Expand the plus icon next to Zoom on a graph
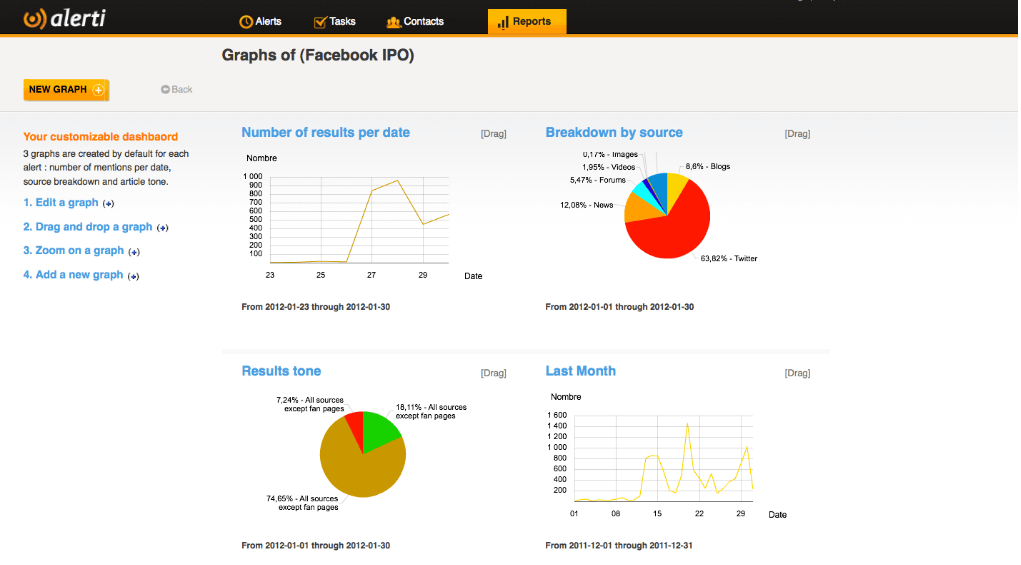1021x565 pixels. [134, 252]
